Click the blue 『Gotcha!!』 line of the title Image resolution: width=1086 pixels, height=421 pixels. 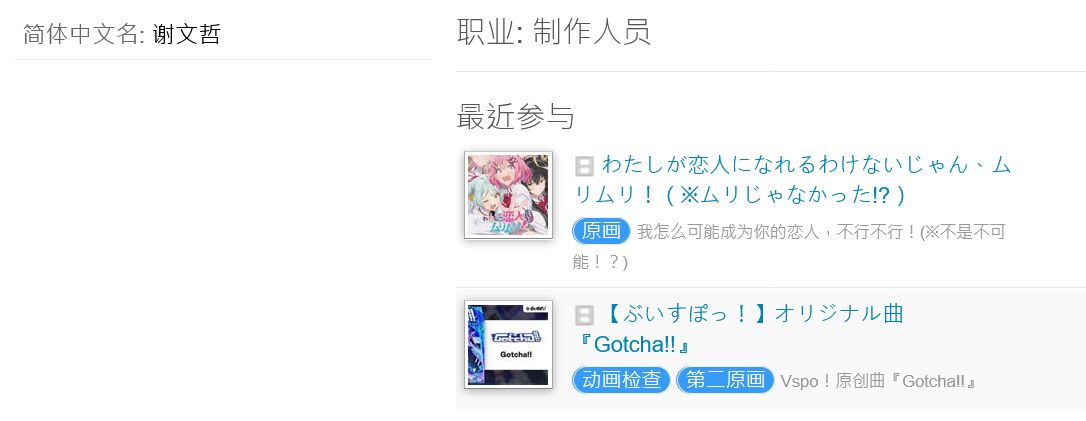point(634,344)
